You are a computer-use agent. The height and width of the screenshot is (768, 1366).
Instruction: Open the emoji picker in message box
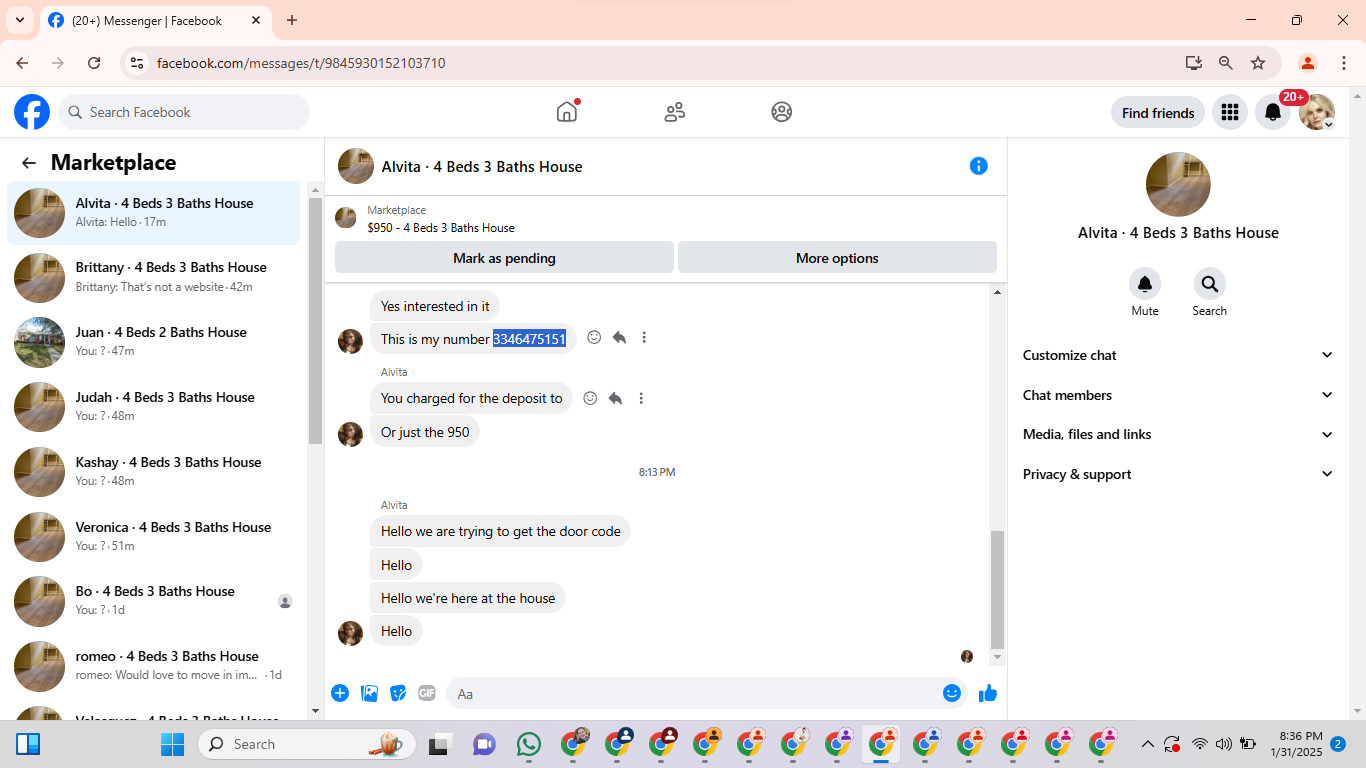point(952,693)
